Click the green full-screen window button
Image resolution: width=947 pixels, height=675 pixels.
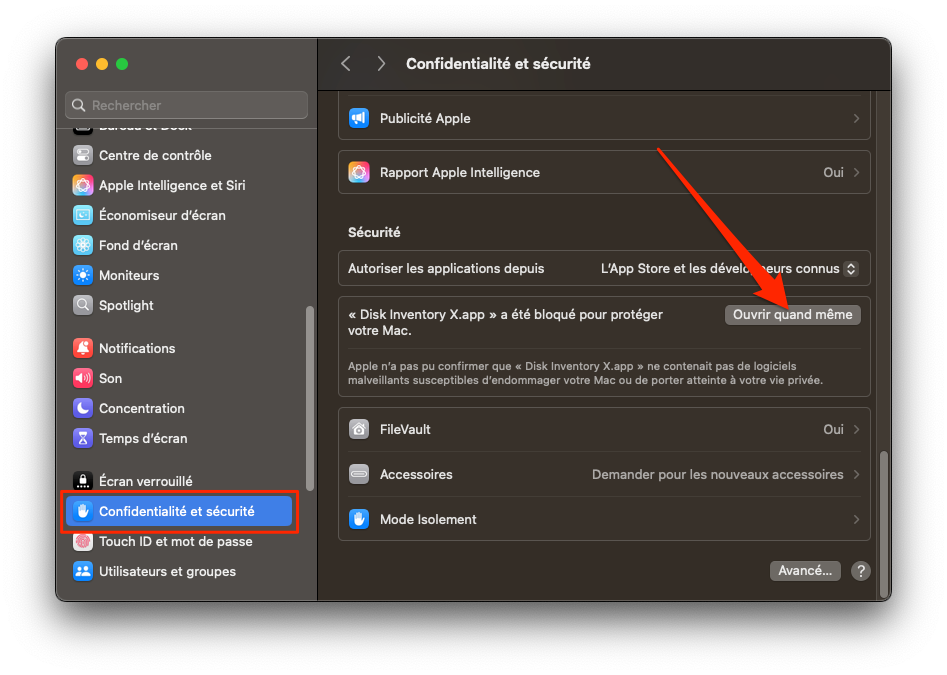coord(122,64)
